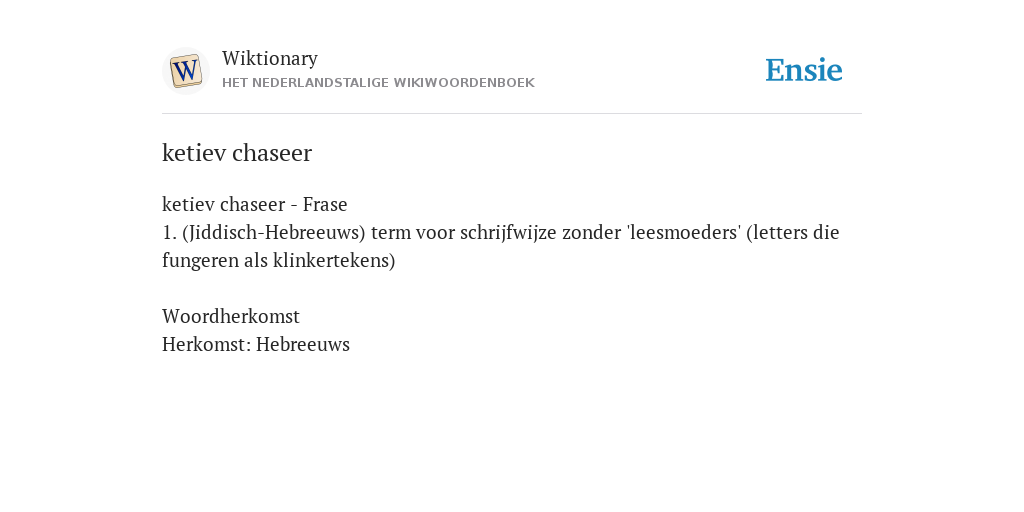Click the 'Woordherkomst' section heading
The image size is (1024, 512).
(231, 316)
